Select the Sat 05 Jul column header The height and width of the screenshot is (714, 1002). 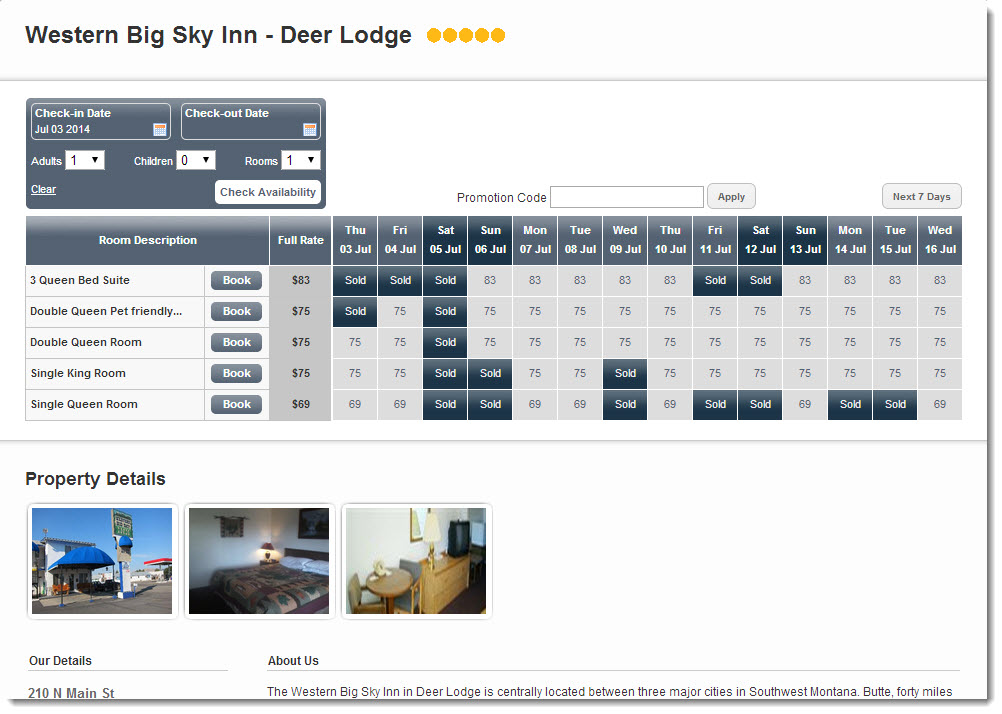445,240
